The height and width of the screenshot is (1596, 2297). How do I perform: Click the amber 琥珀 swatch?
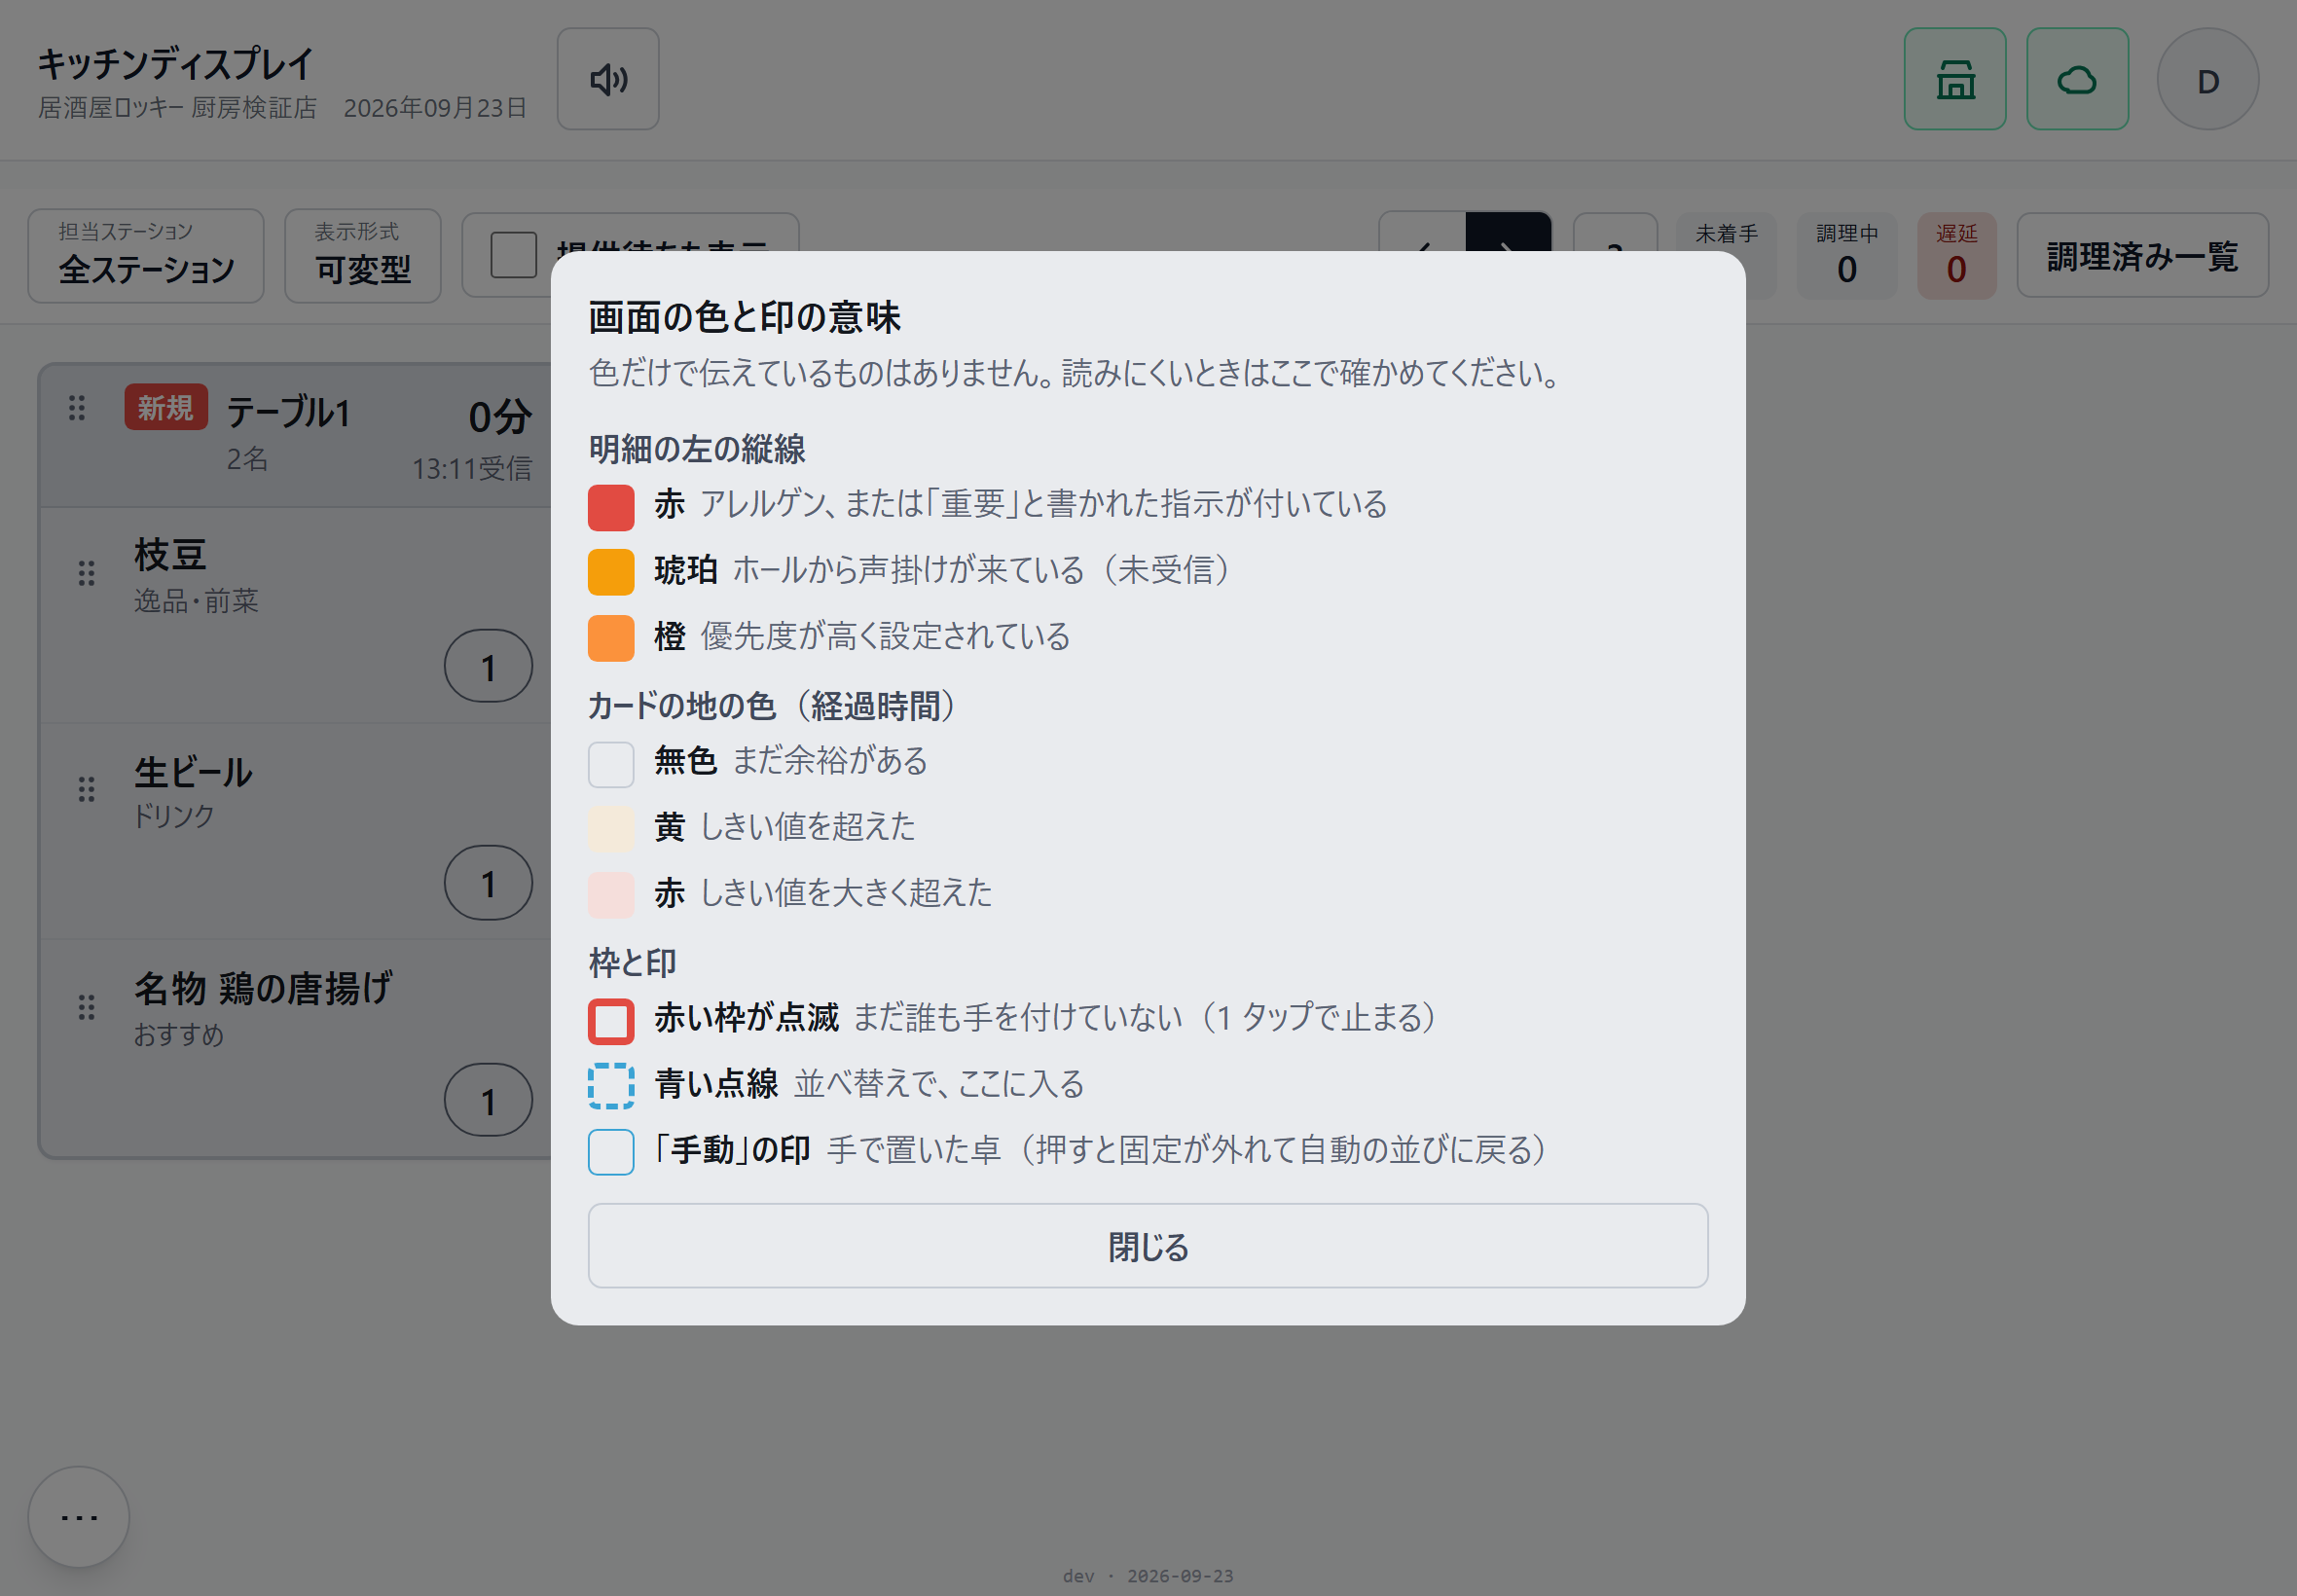(611, 573)
